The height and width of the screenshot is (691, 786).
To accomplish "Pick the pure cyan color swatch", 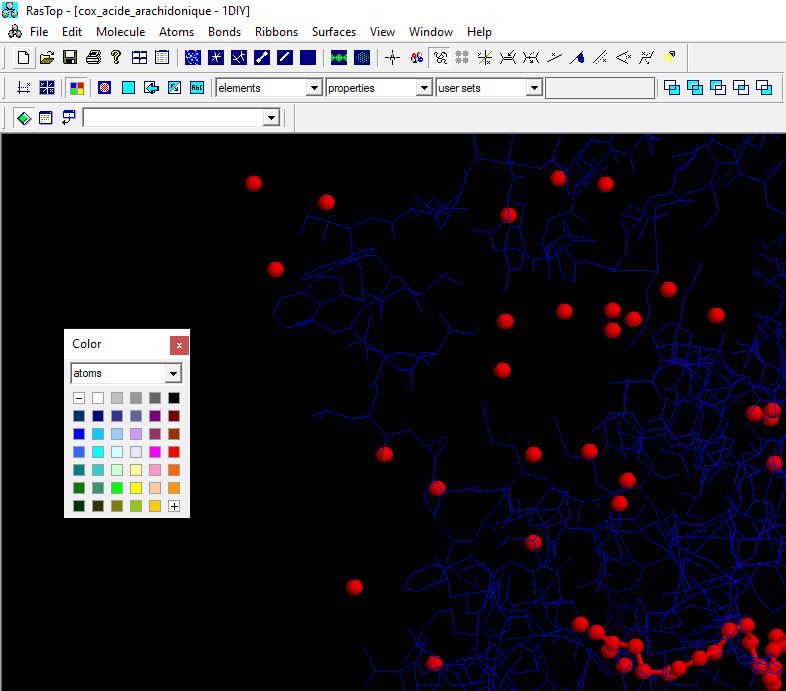I will (98, 452).
